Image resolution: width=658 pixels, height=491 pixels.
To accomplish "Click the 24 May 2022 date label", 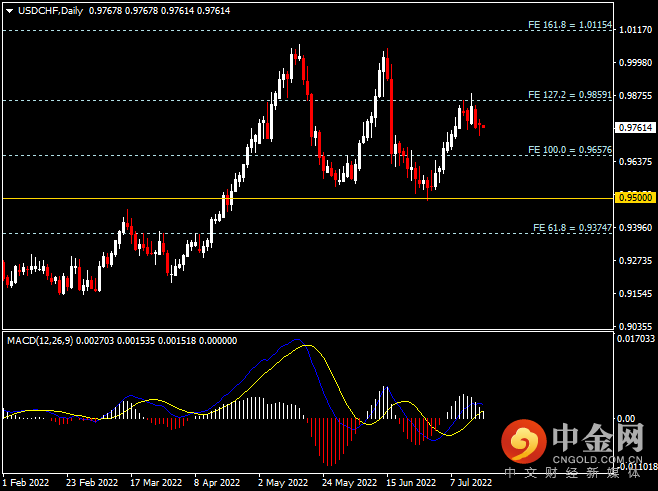I will point(350,483).
